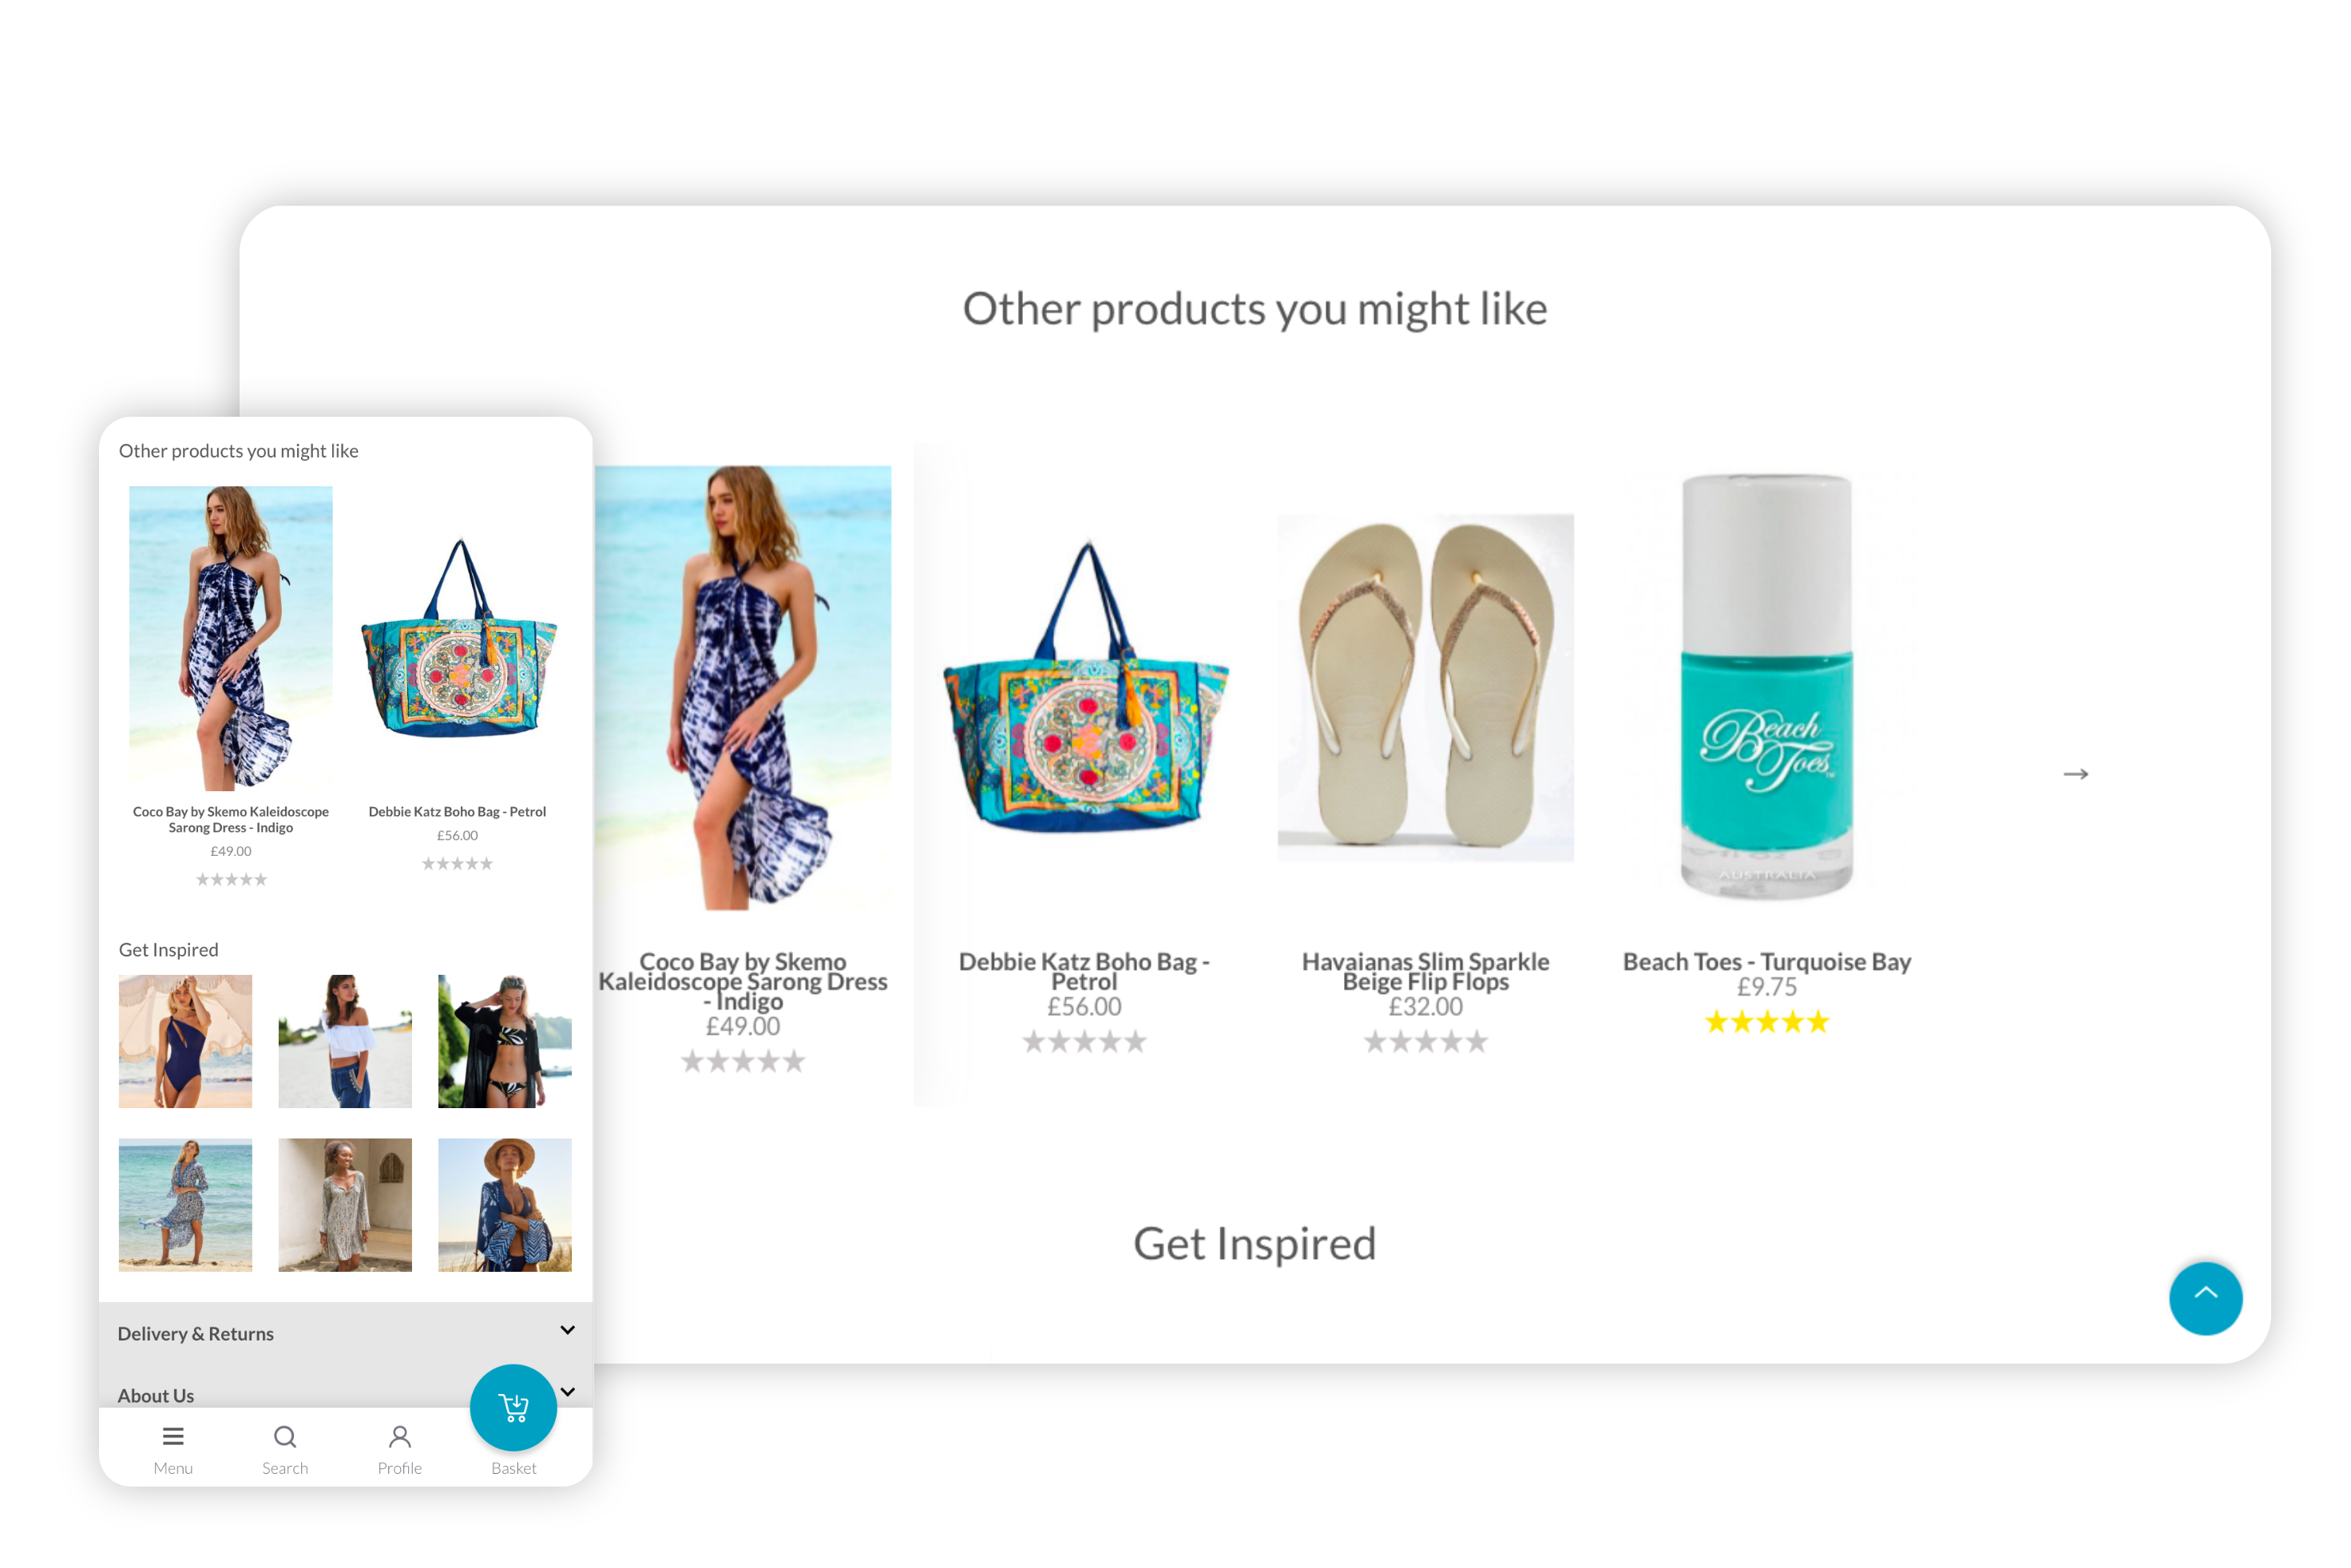
Task: Tap the Search magnifier icon
Action: coord(285,1436)
